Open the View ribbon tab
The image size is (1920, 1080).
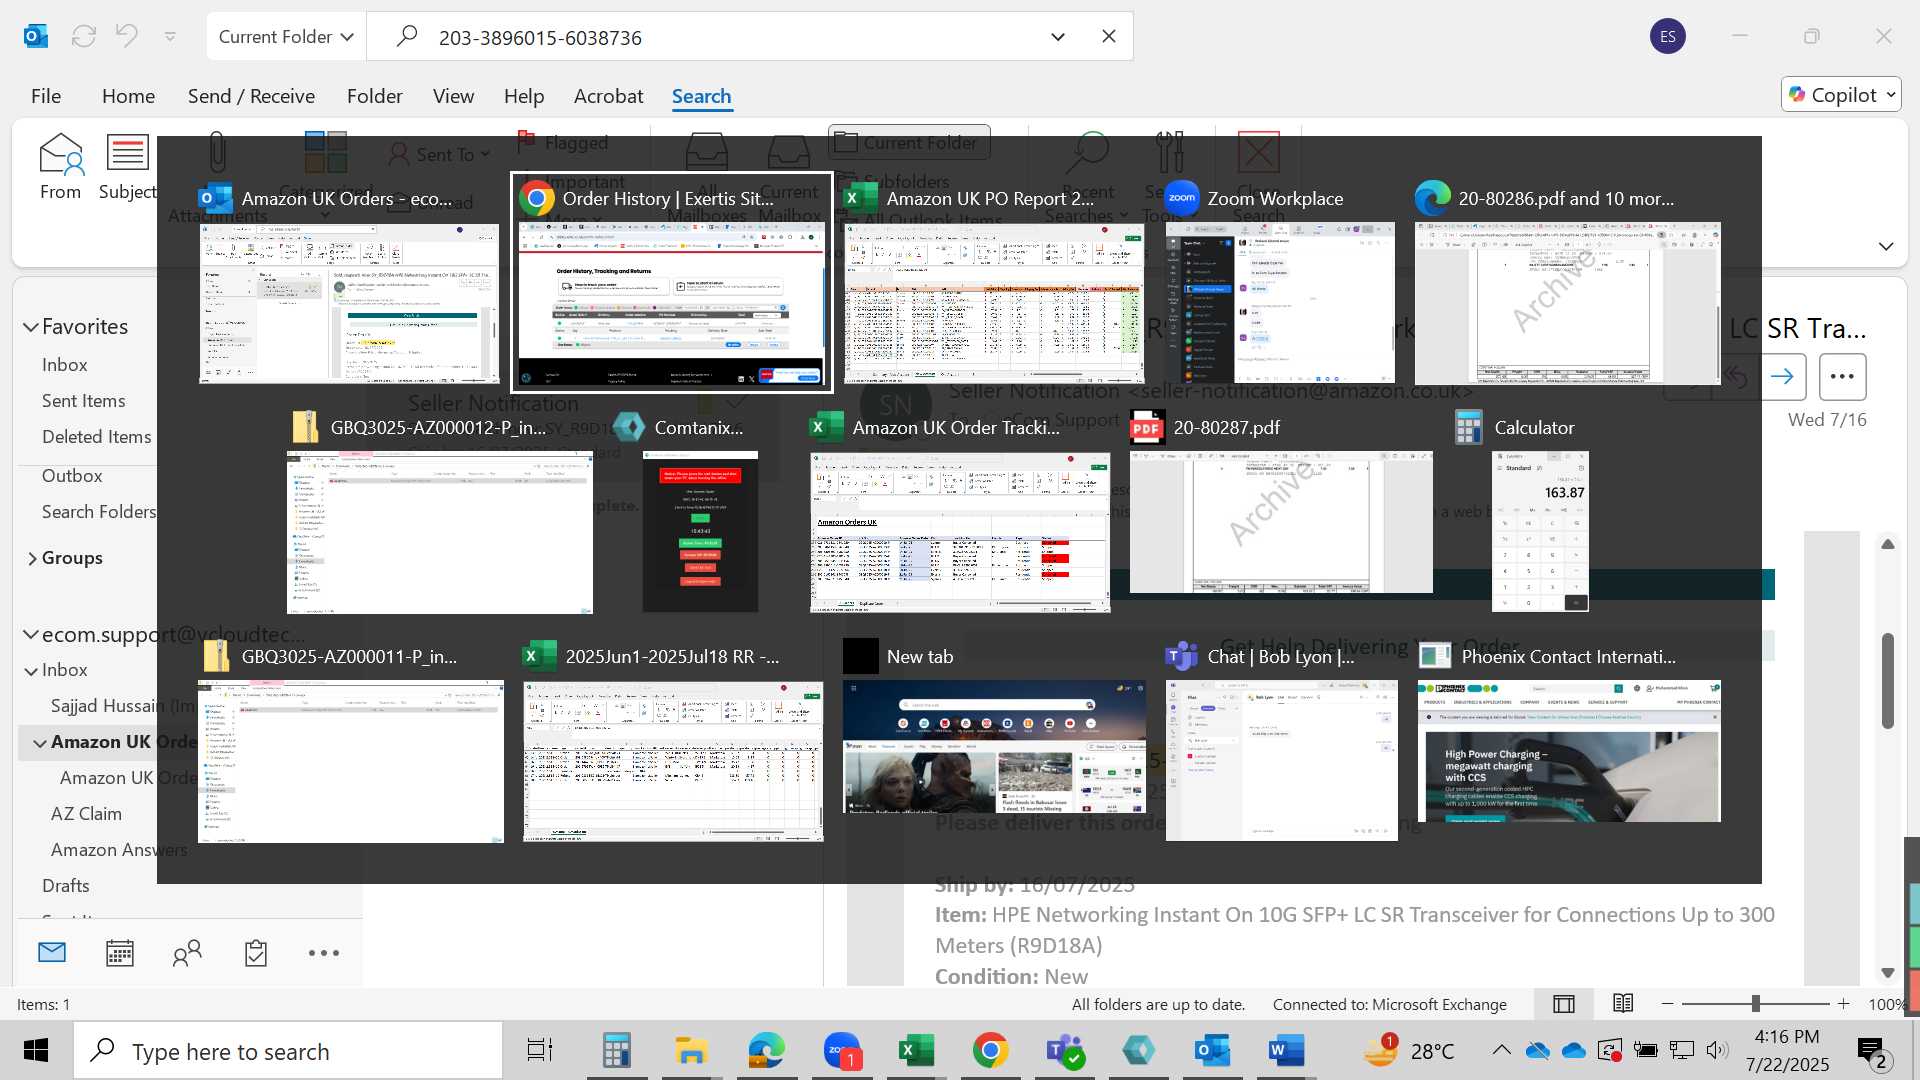[453, 96]
